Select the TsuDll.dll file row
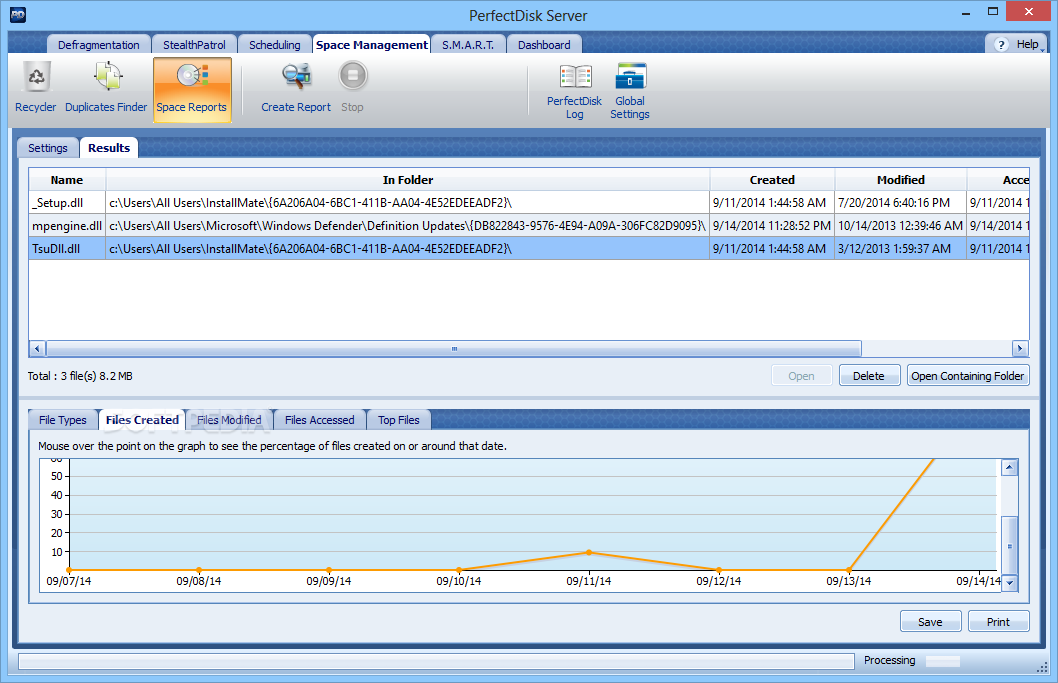Image resolution: width=1058 pixels, height=683 pixels. (529, 248)
